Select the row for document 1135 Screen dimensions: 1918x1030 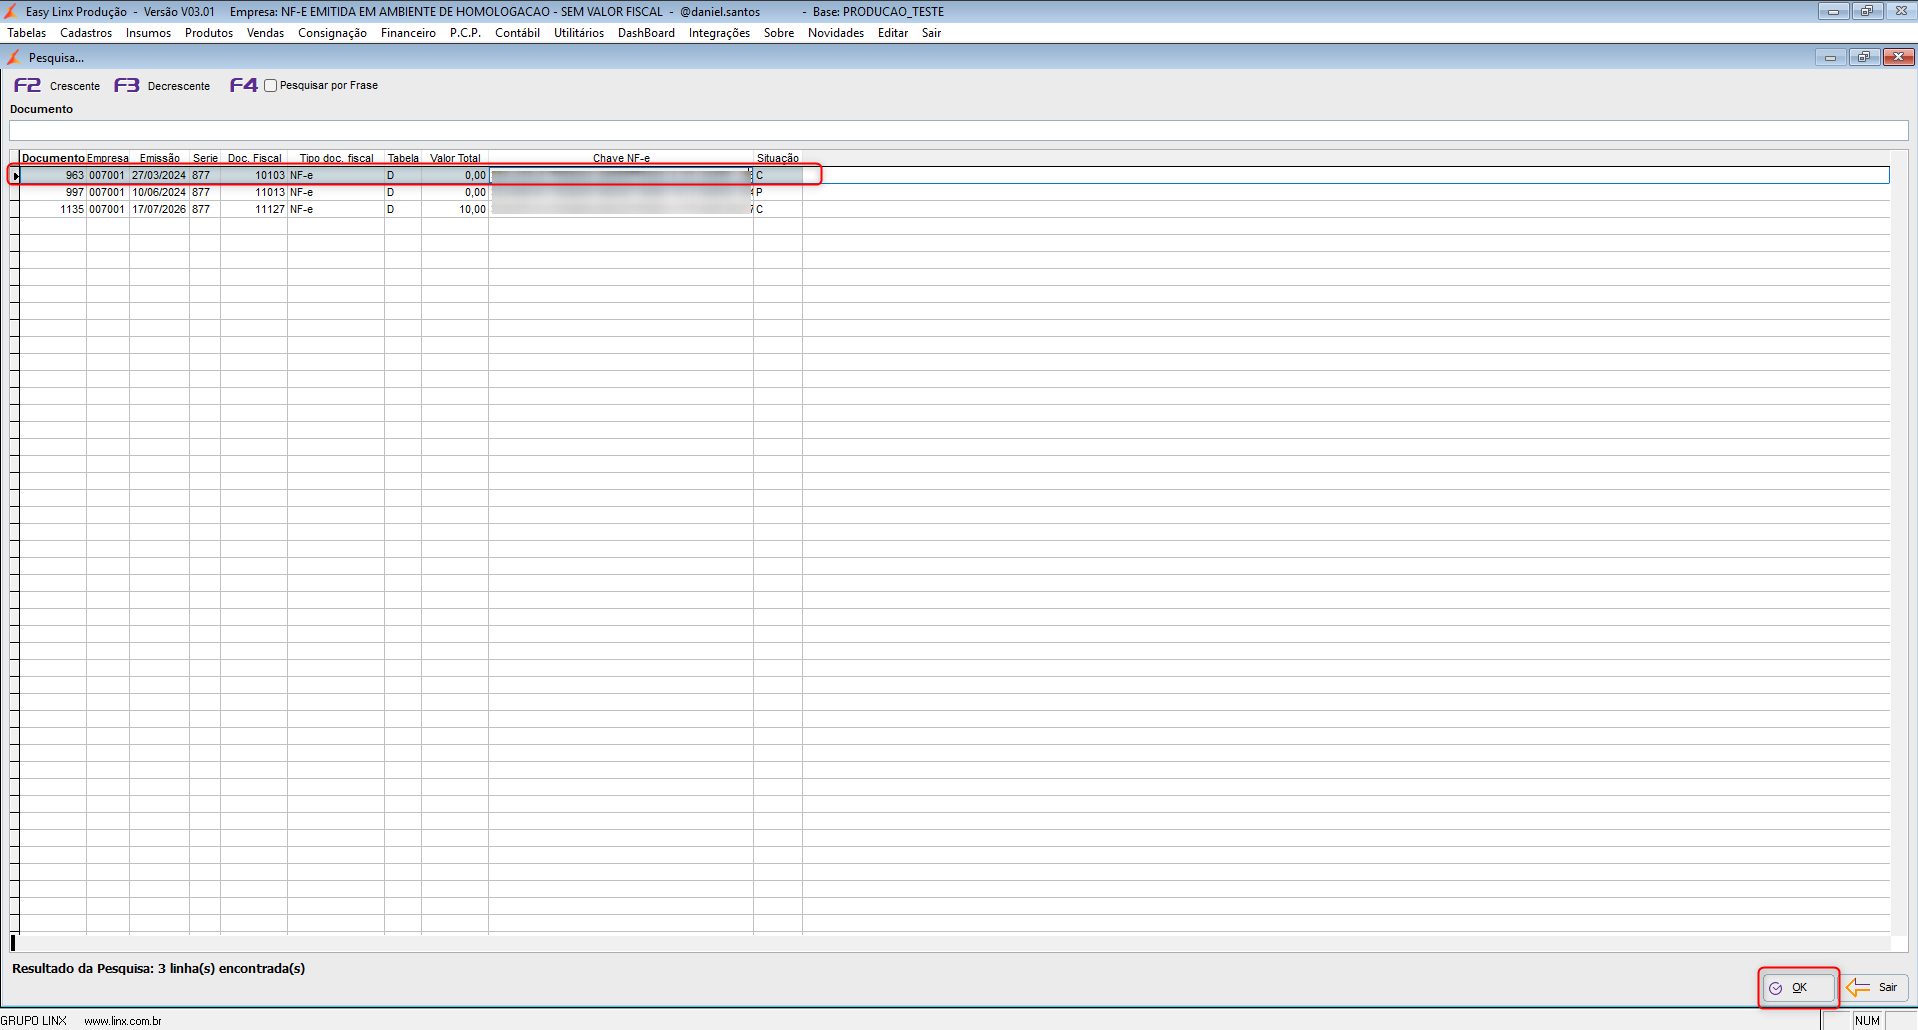[x=411, y=209]
